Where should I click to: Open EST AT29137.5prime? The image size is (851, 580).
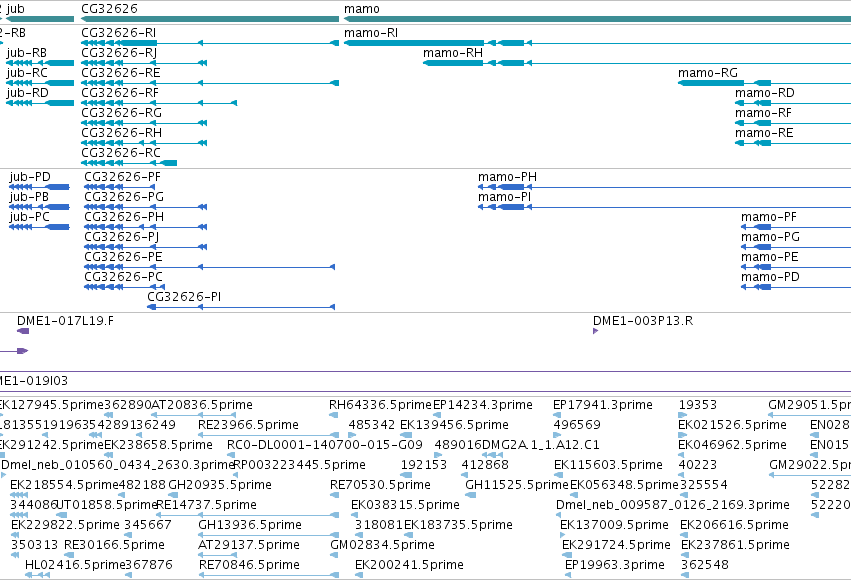(249, 545)
